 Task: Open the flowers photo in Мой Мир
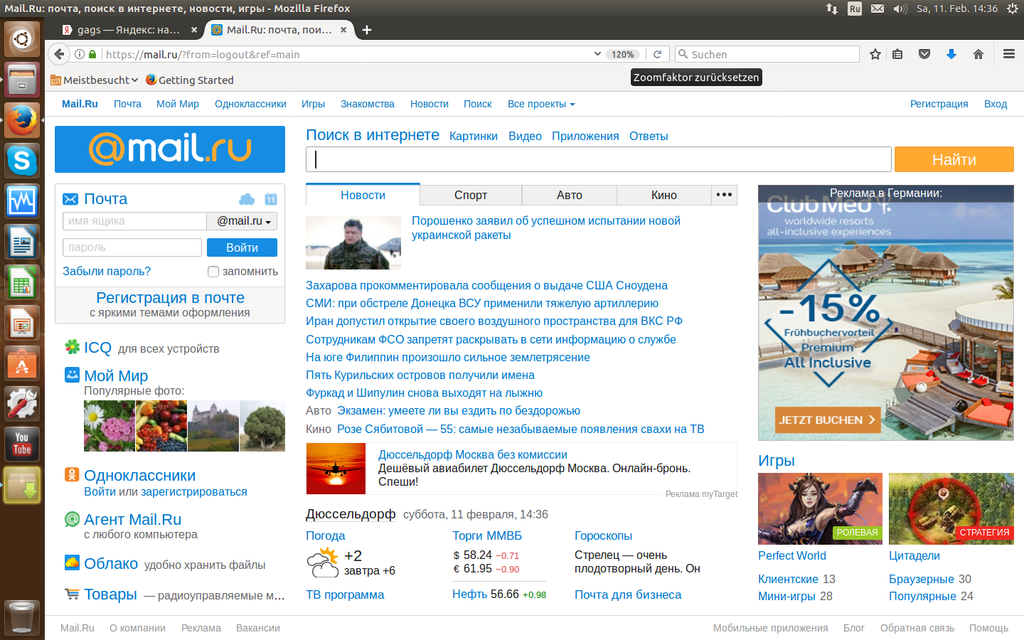(109, 426)
